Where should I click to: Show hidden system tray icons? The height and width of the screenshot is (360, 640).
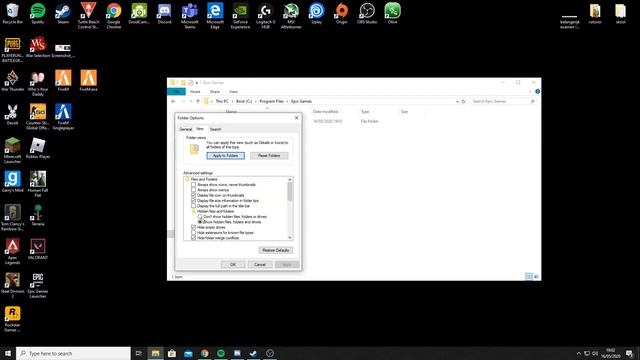[x=578, y=353]
